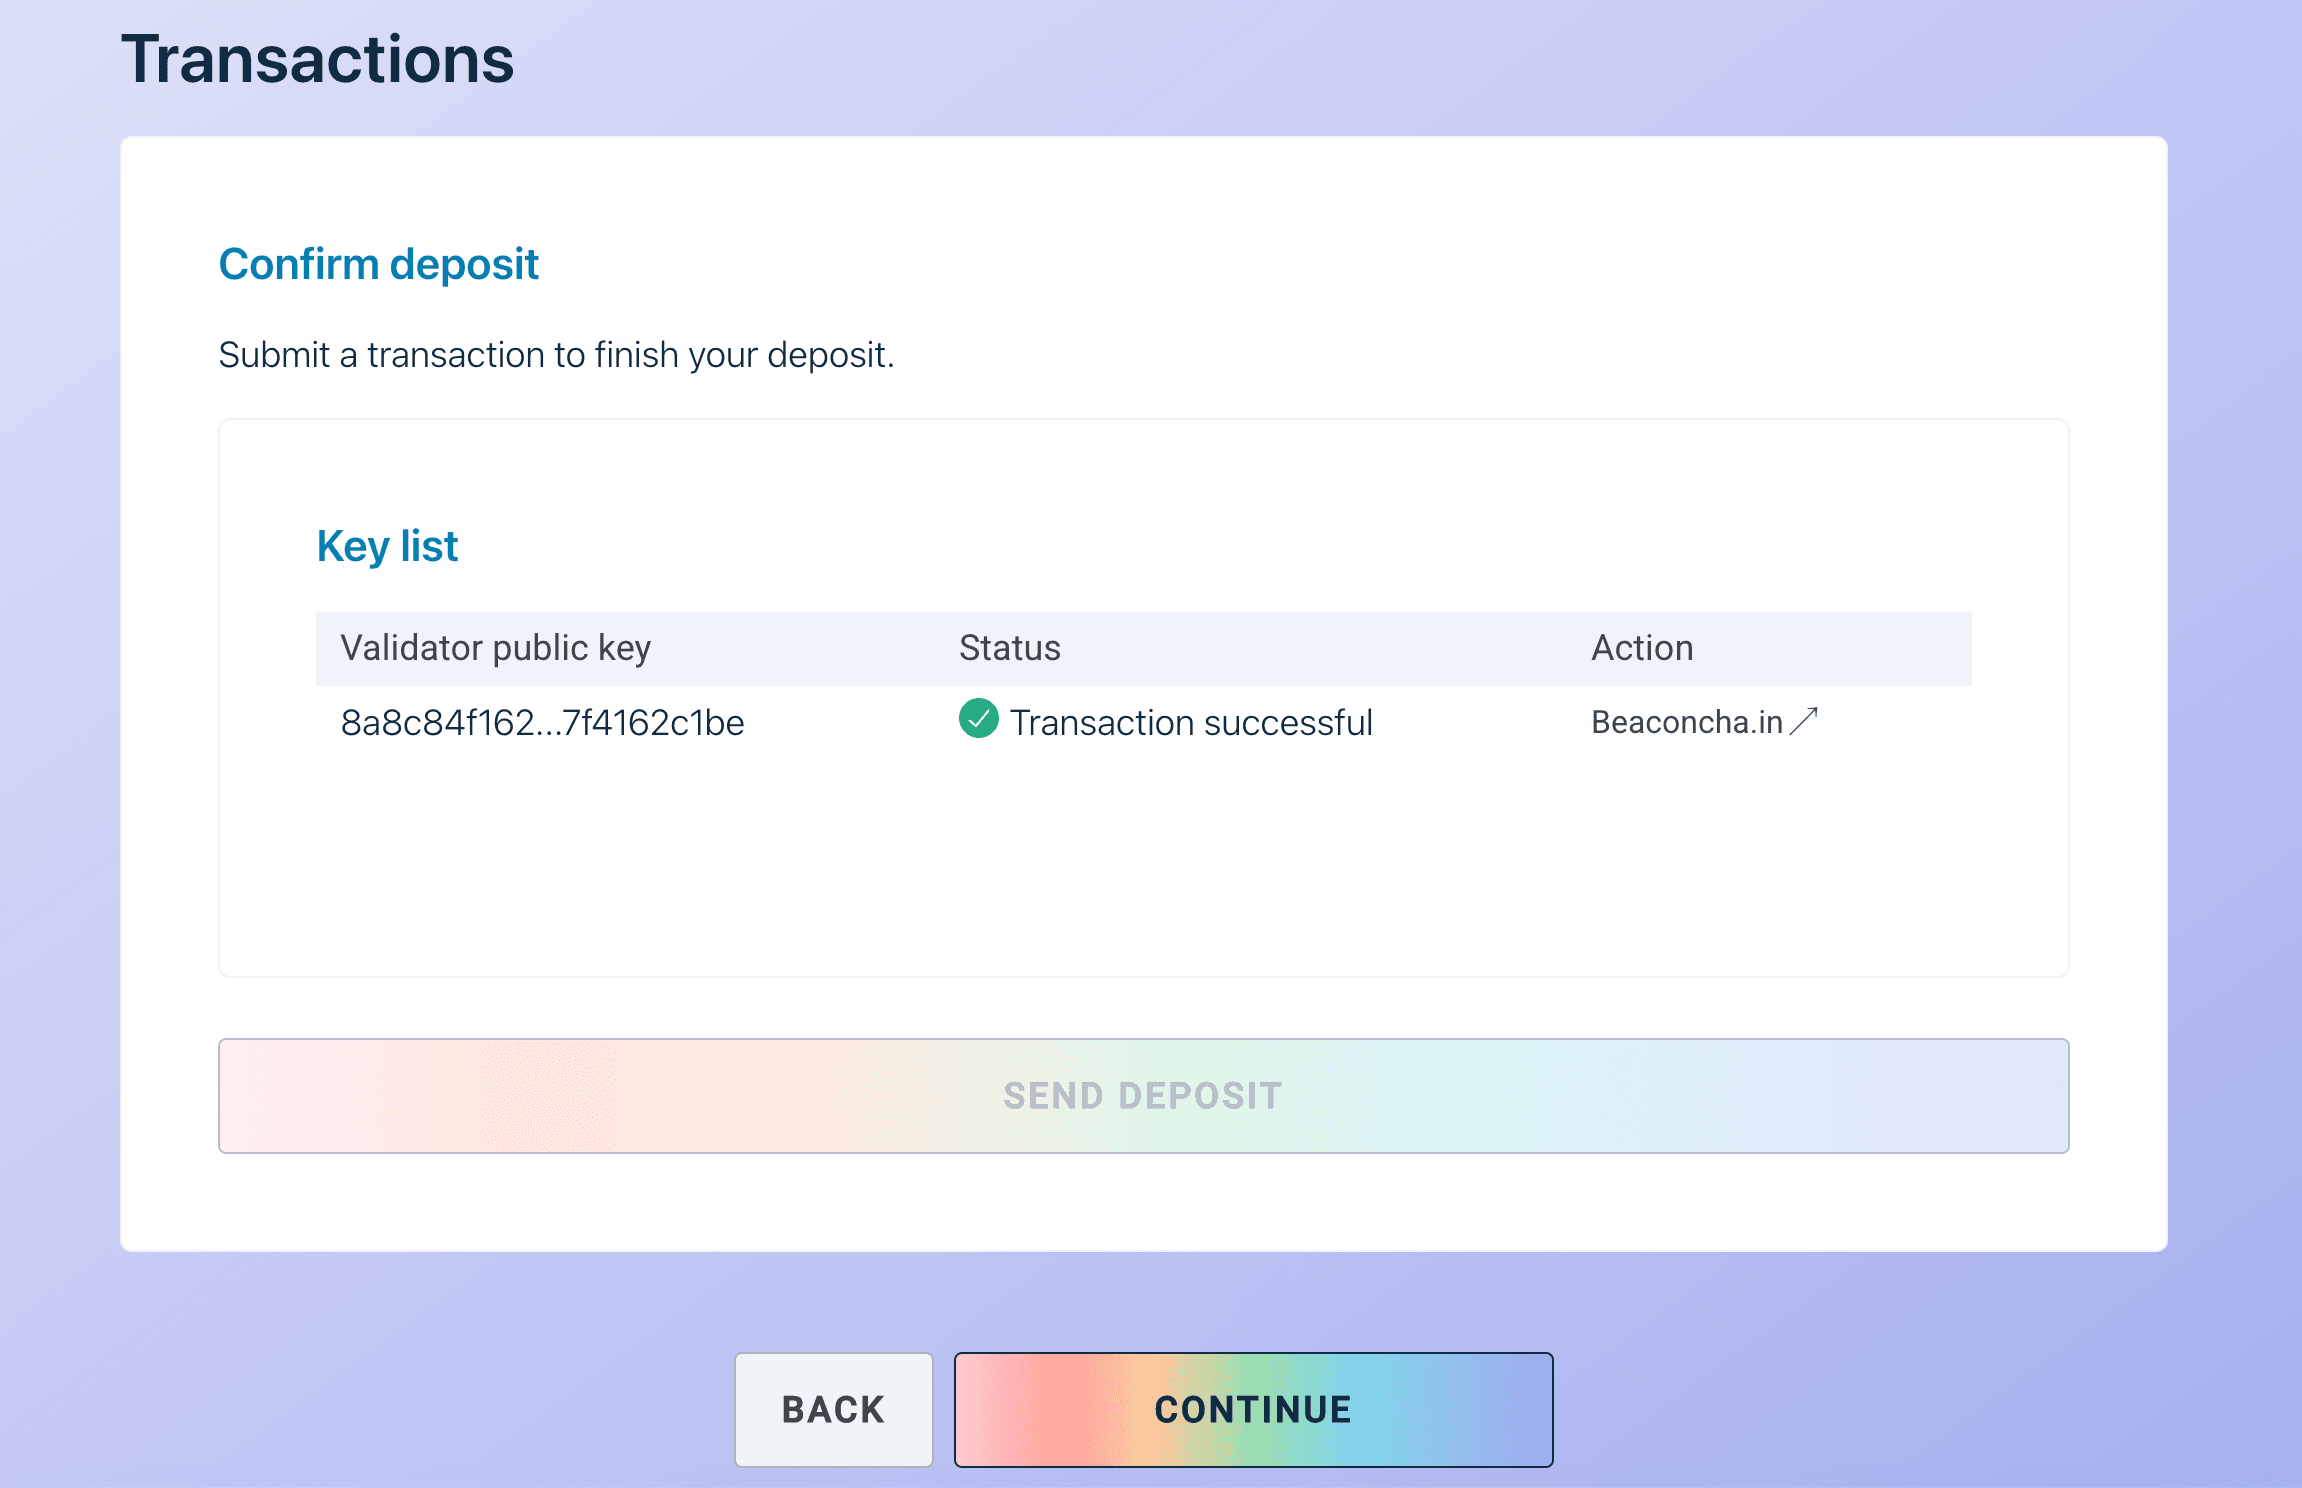This screenshot has width=2302, height=1488.
Task: Click the Back button
Action: (832, 1409)
